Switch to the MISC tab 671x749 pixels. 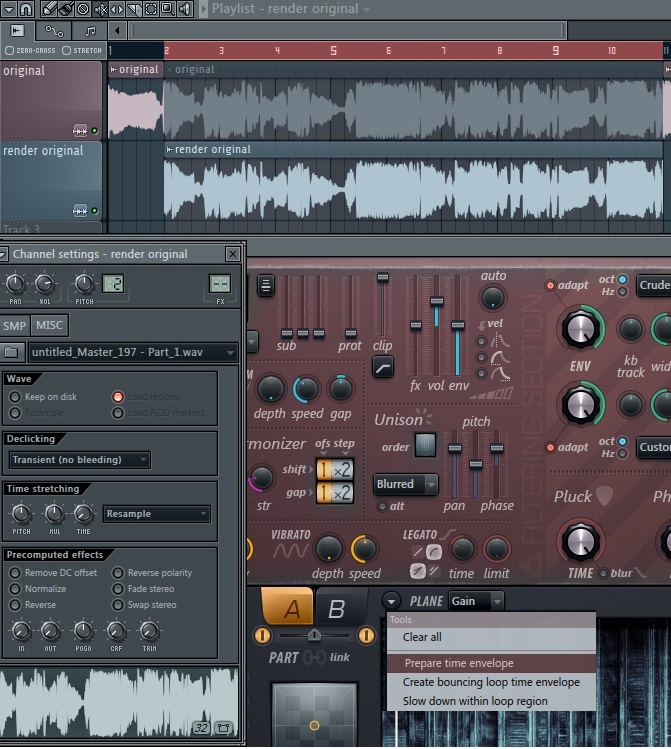48,326
